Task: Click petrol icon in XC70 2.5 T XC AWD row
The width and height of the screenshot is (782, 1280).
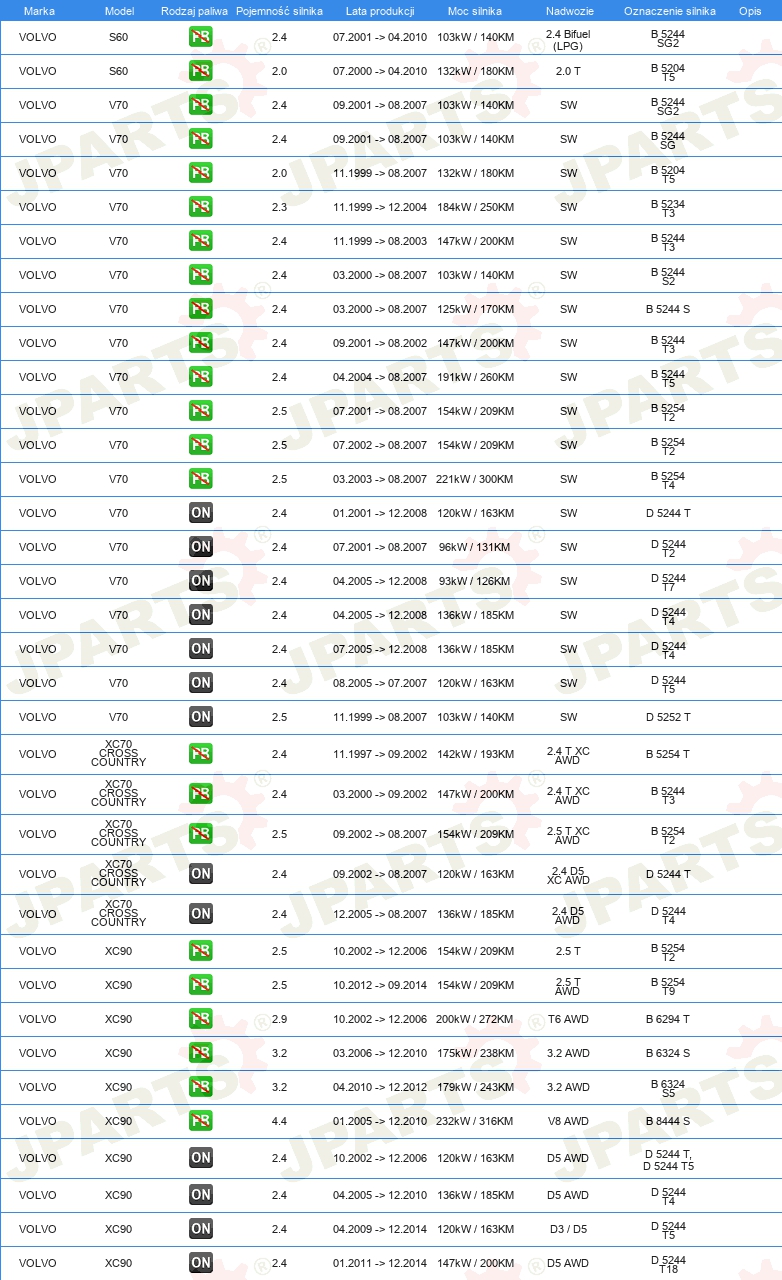Action: tap(200, 834)
